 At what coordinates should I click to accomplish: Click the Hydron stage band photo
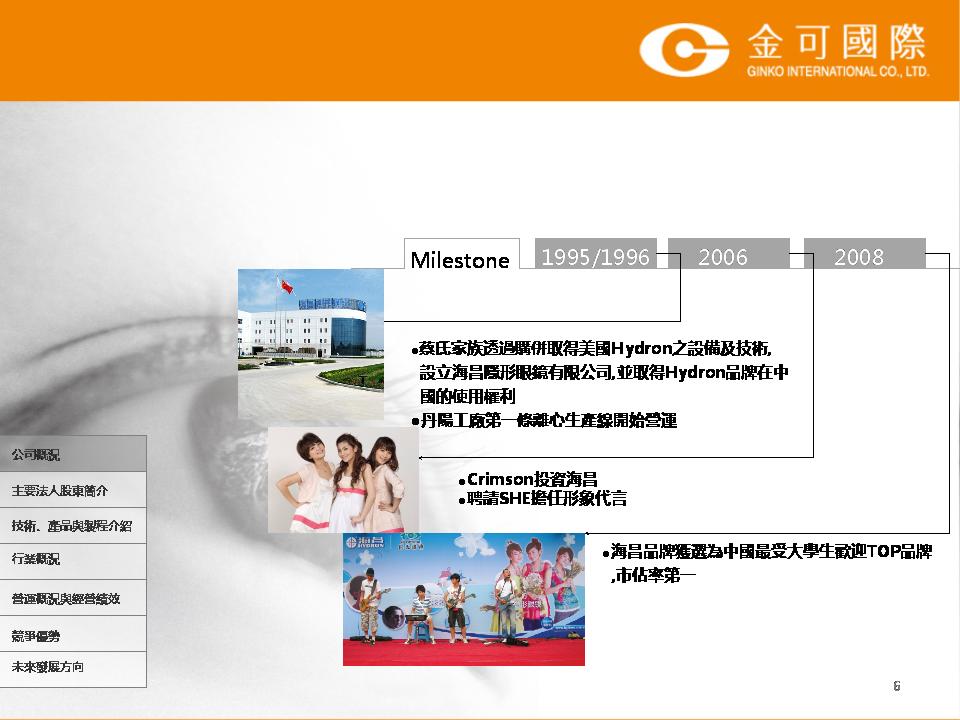pyautogui.click(x=463, y=599)
